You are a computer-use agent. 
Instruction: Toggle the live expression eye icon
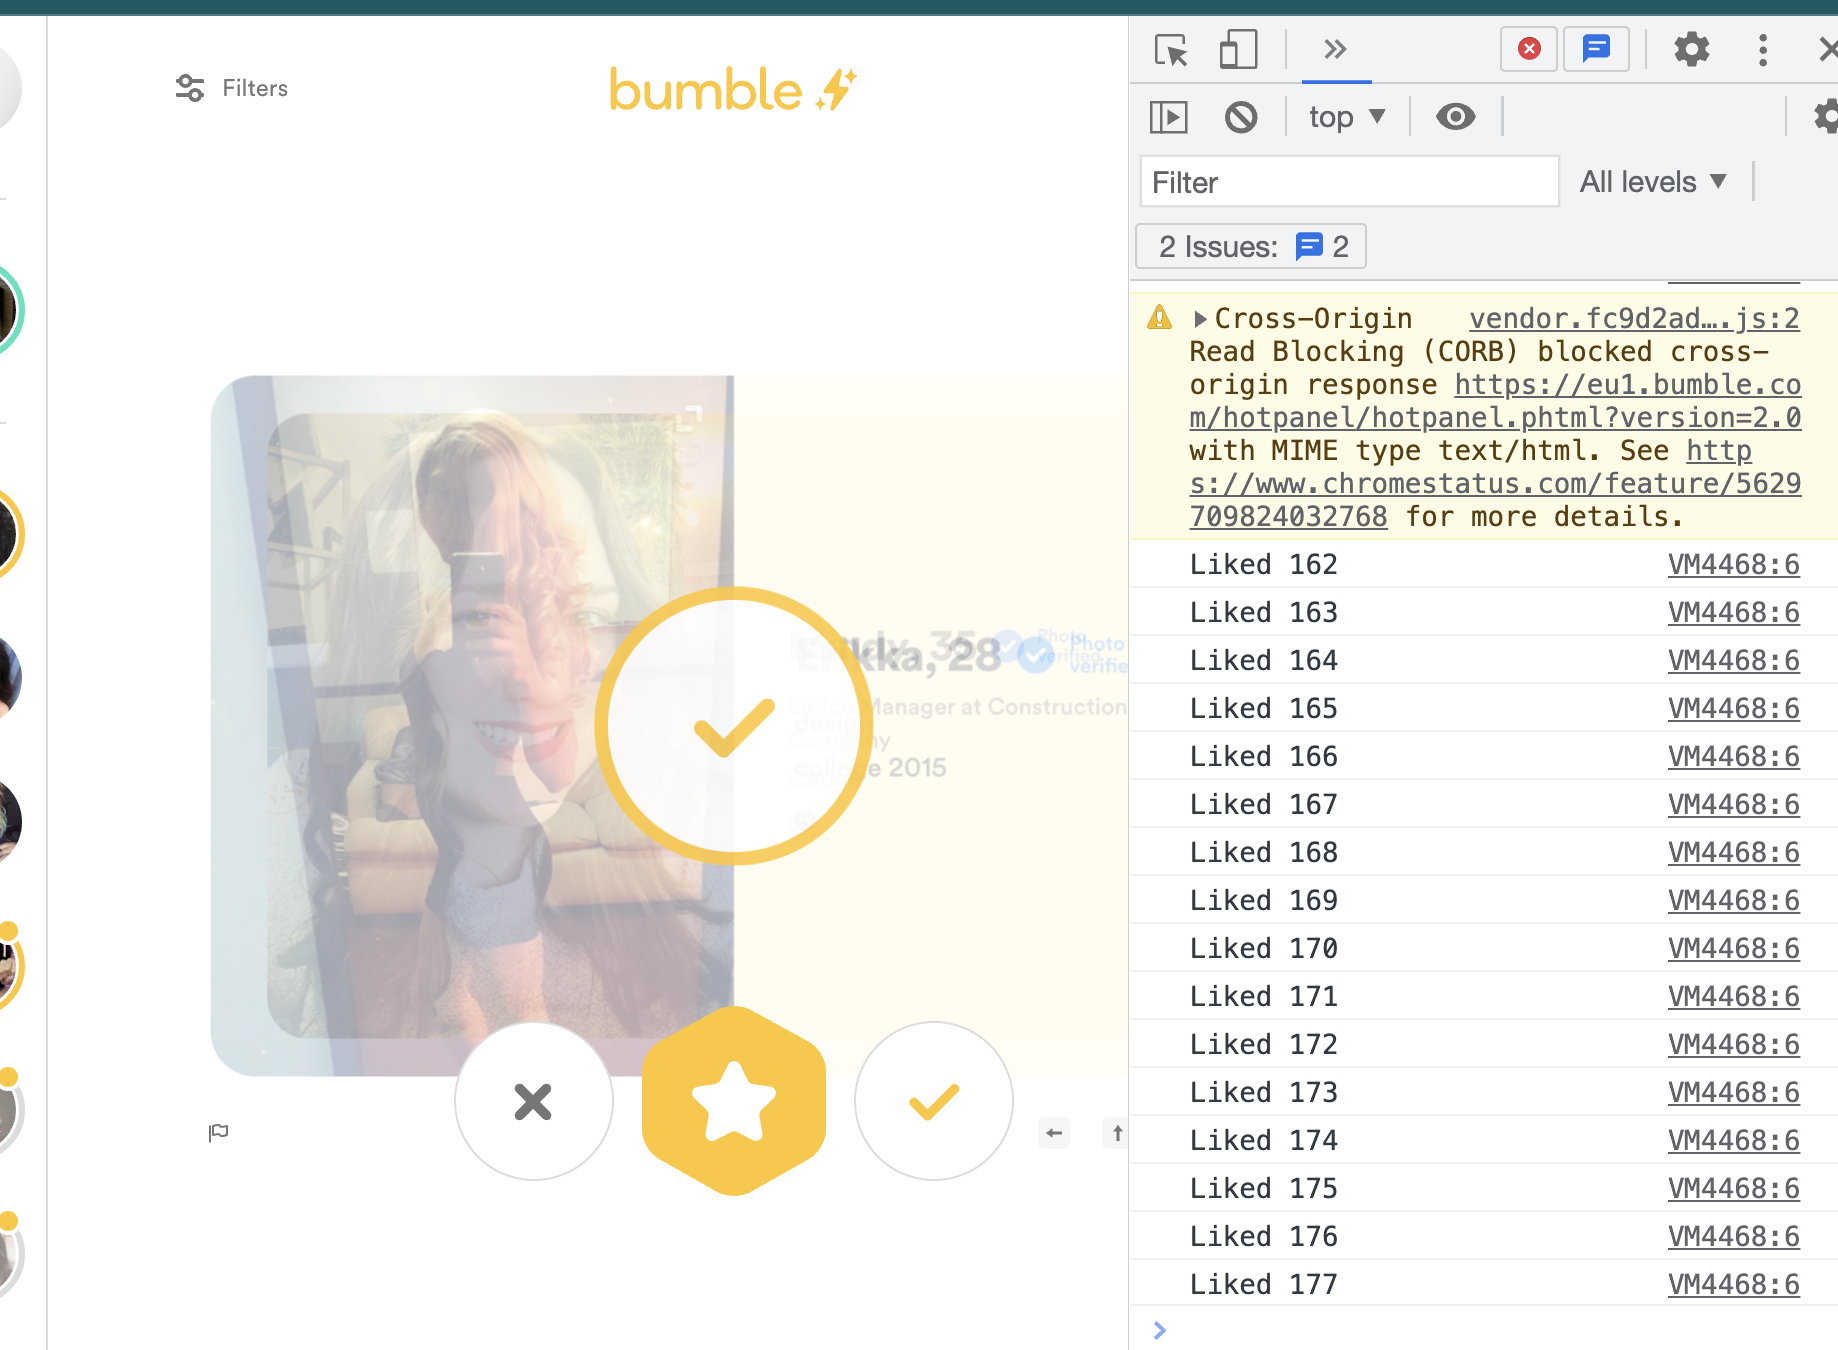click(1455, 117)
